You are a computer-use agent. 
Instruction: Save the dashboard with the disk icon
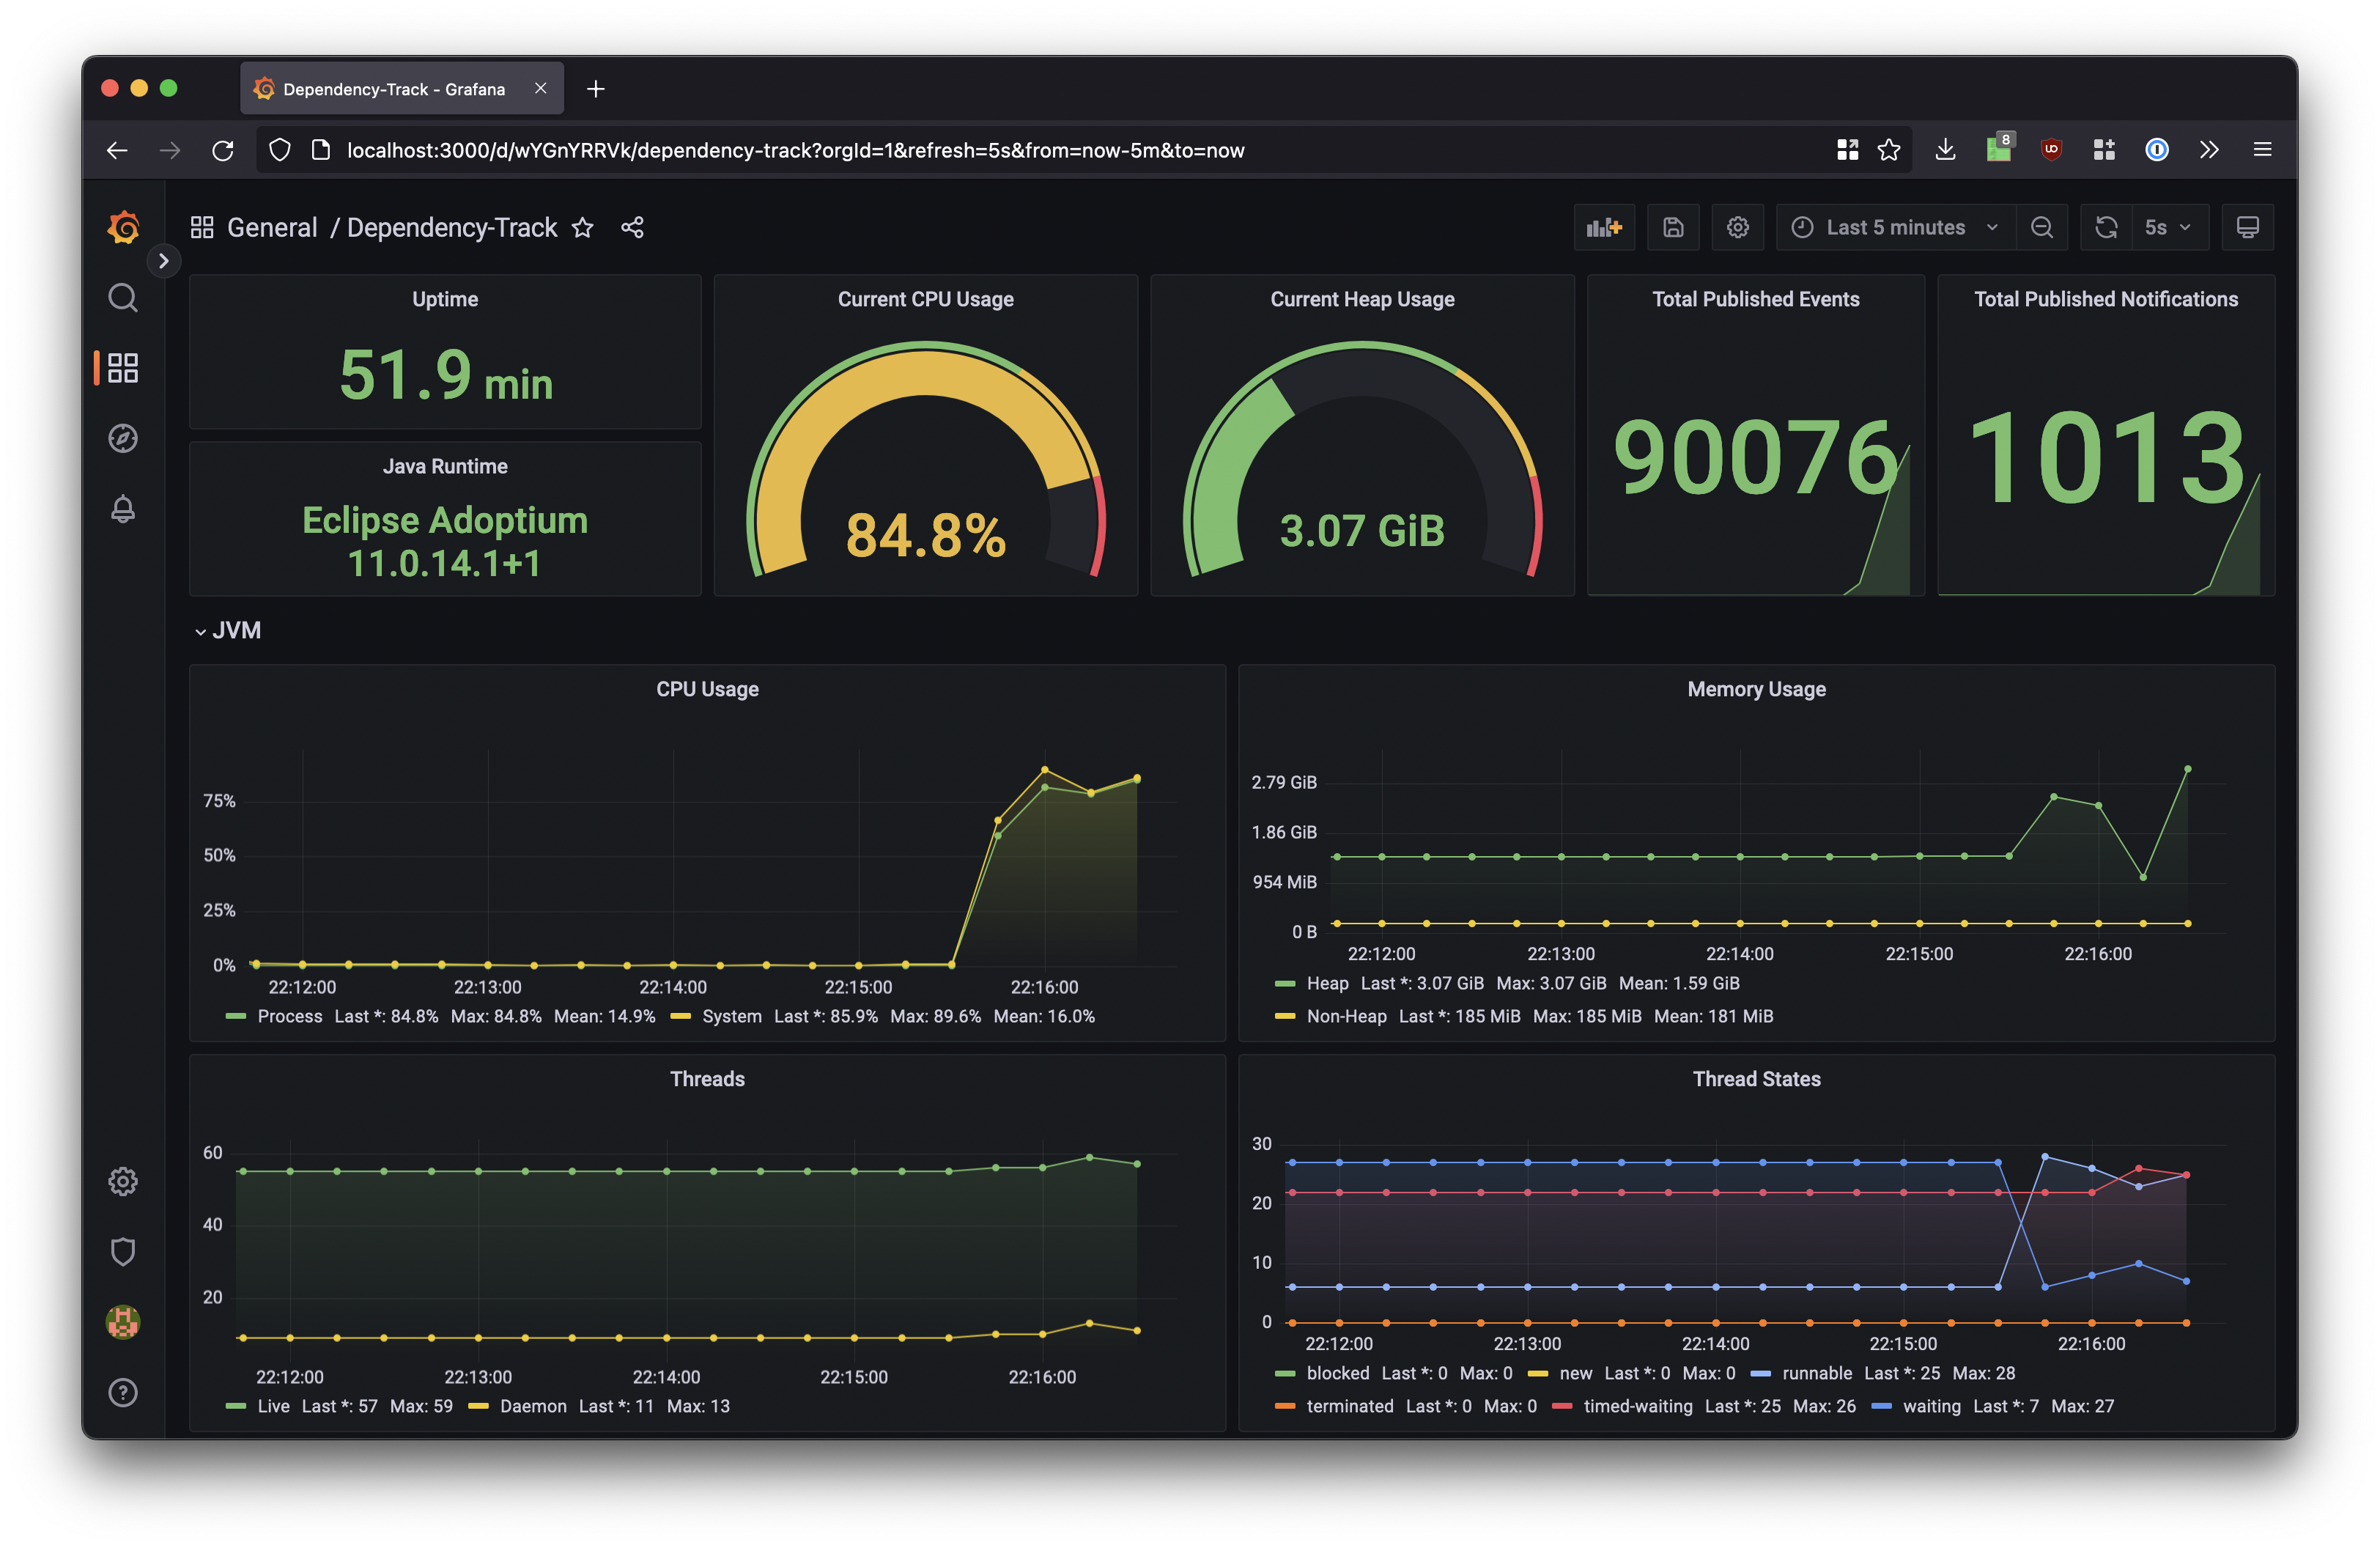click(1673, 228)
